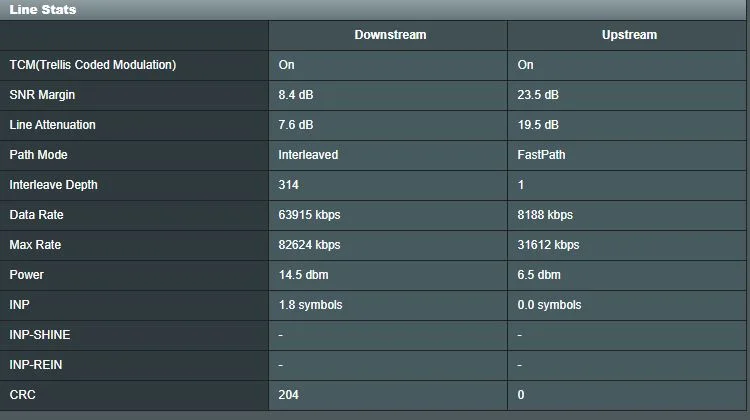Click the 63915 kbps downstream data rate
This screenshot has width=750, height=420.
click(309, 215)
